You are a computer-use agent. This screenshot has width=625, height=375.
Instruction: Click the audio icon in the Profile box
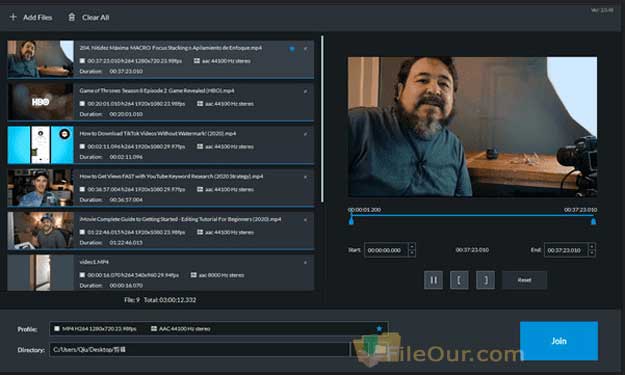(x=153, y=329)
